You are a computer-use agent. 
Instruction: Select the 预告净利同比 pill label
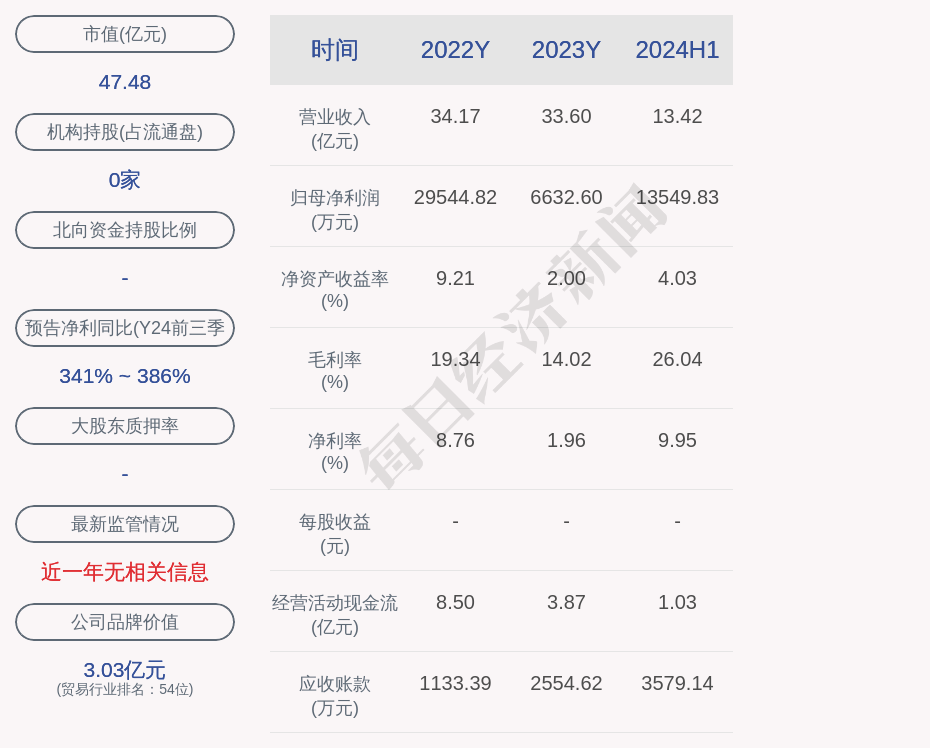(x=125, y=328)
